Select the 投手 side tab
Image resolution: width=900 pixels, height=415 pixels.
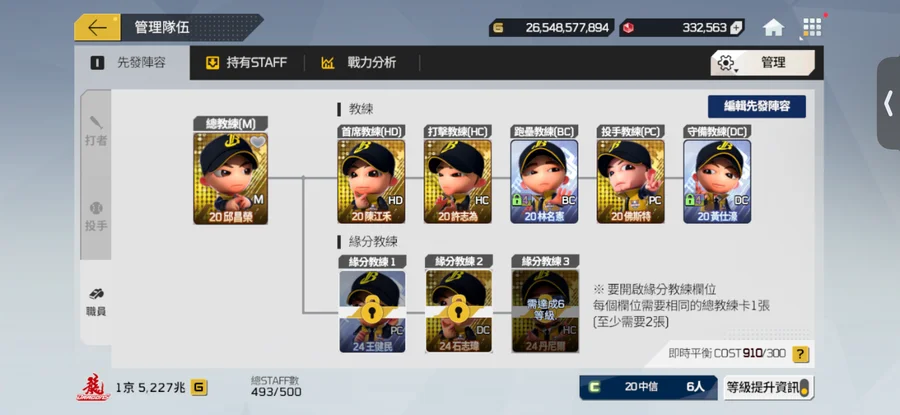click(x=96, y=217)
